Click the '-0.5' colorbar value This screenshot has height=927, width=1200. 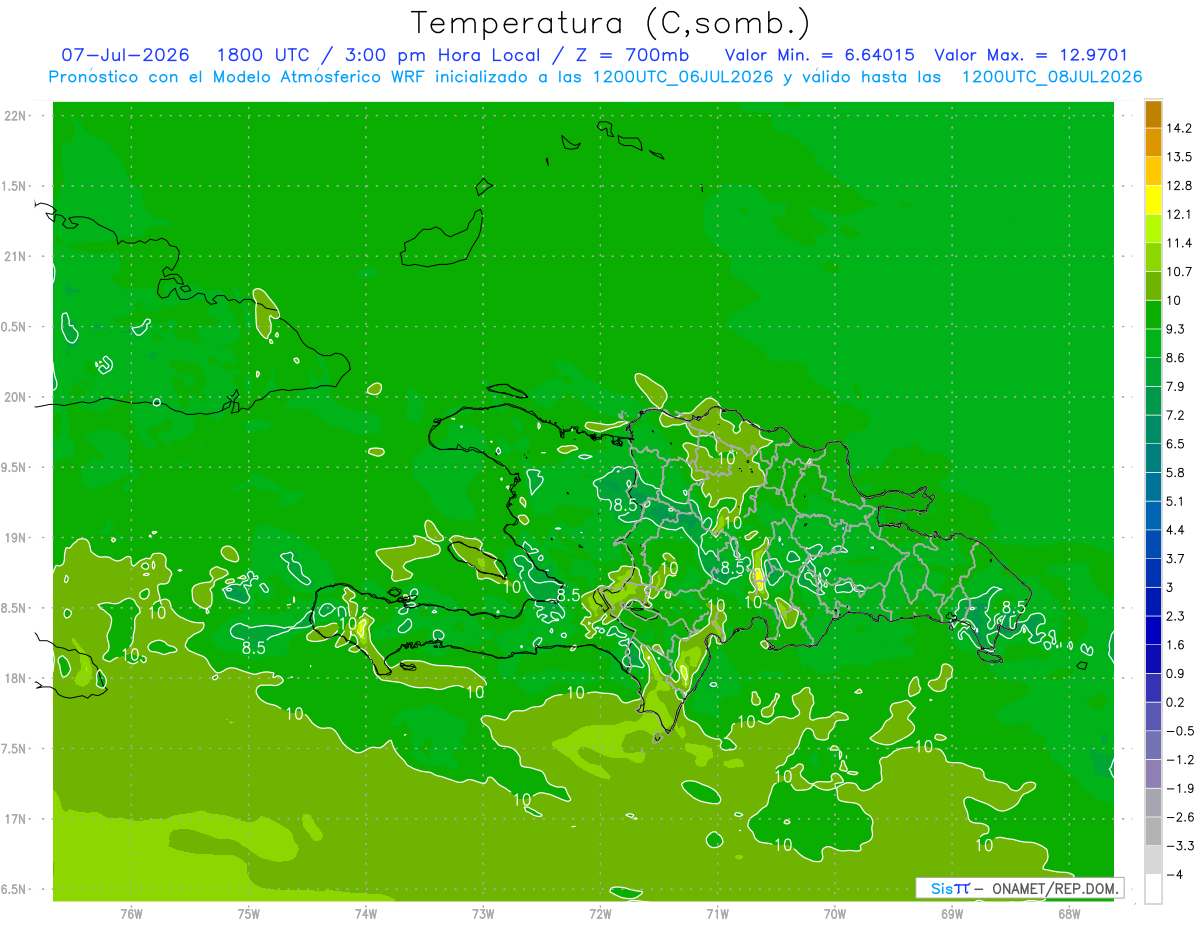pyautogui.click(x=1179, y=731)
